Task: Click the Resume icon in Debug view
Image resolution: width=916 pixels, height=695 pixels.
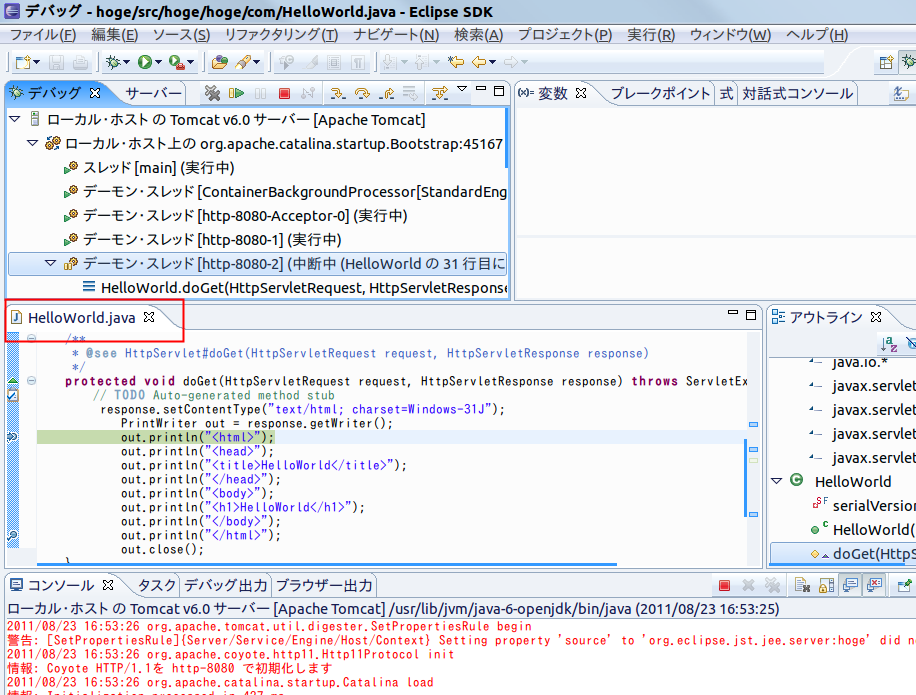Action: pyautogui.click(x=237, y=93)
